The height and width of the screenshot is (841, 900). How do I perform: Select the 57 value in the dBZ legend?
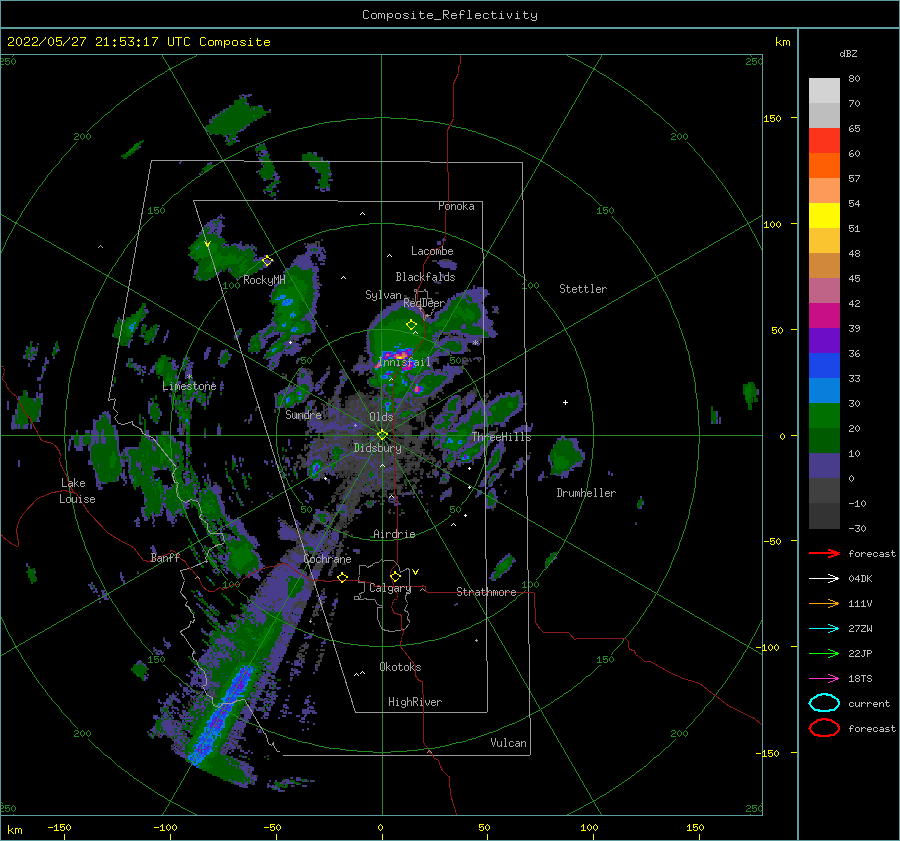(854, 179)
